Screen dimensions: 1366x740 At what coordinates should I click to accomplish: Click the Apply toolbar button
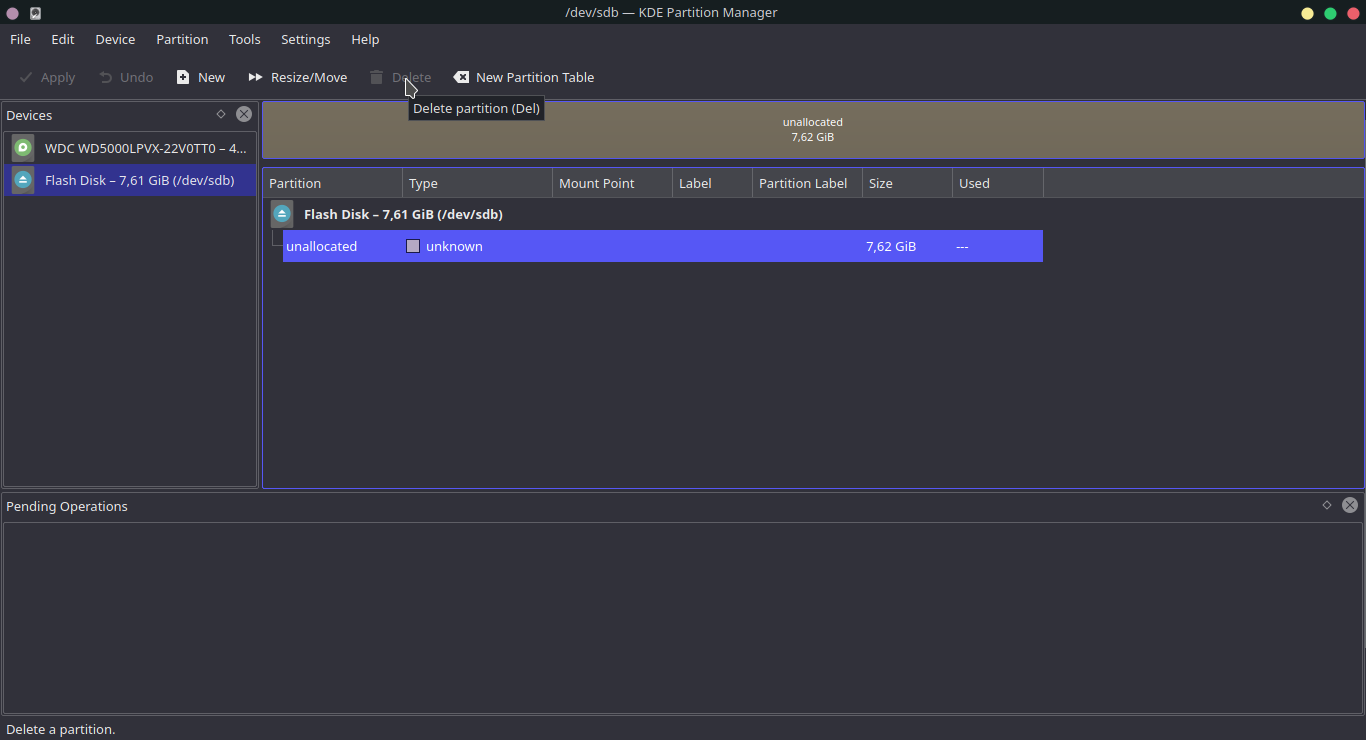(47, 77)
